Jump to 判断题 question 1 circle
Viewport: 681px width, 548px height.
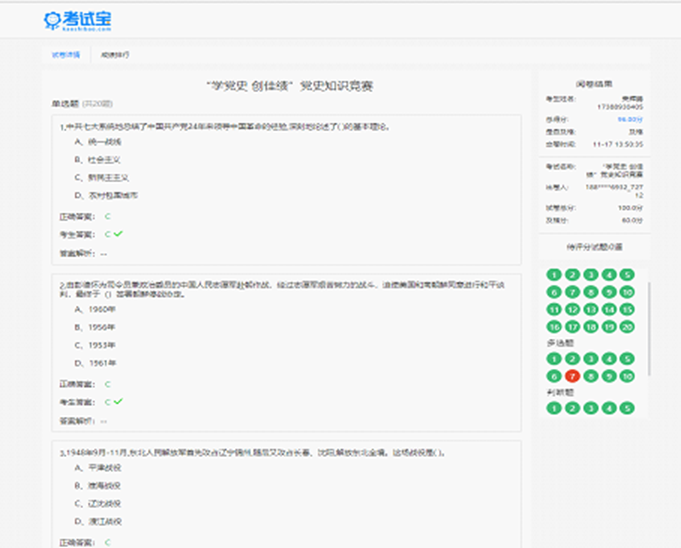pos(553,408)
